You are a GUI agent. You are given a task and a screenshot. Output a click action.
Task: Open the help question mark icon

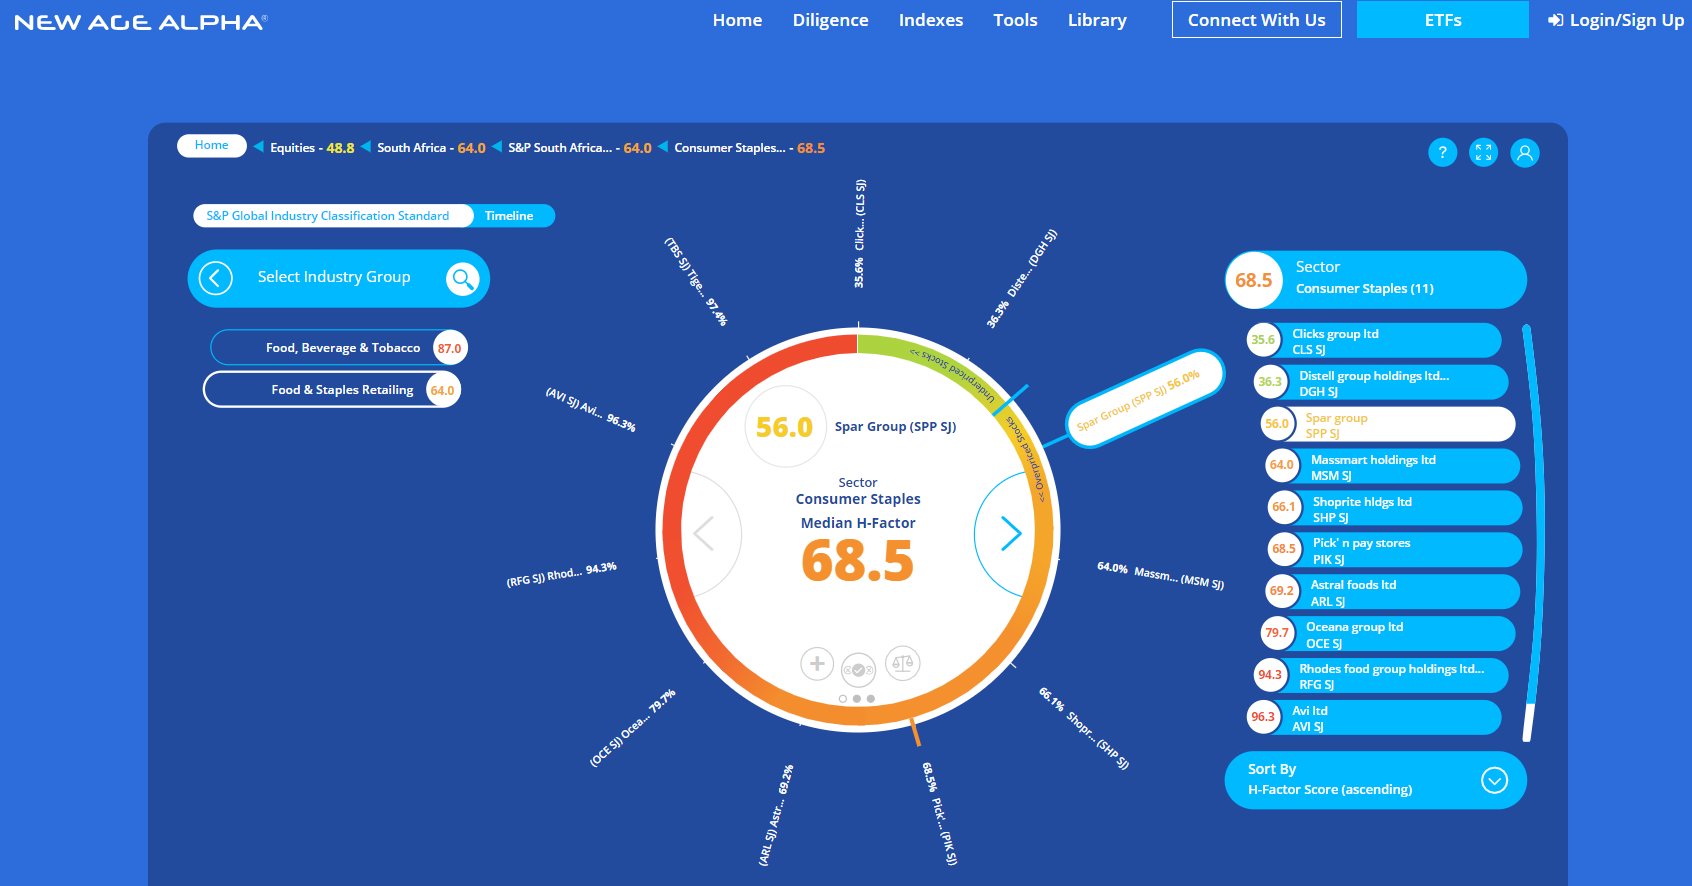point(1442,153)
